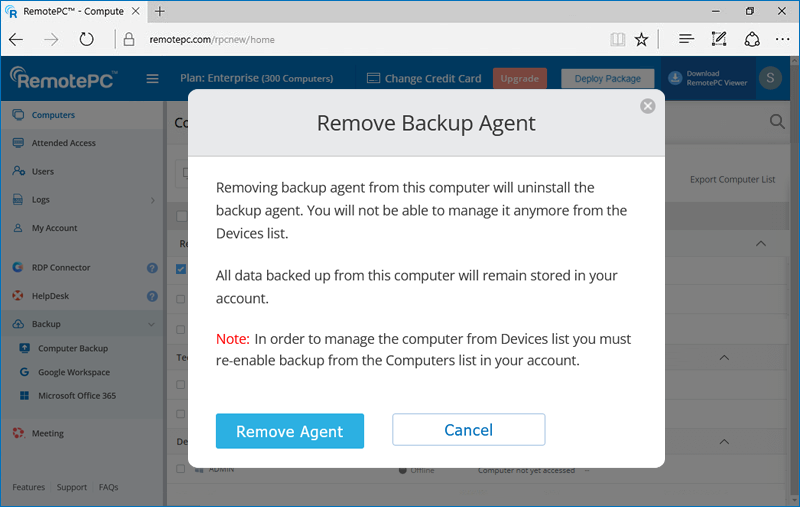Open the user profile avatar S
This screenshot has height=507, width=800.
point(769,78)
